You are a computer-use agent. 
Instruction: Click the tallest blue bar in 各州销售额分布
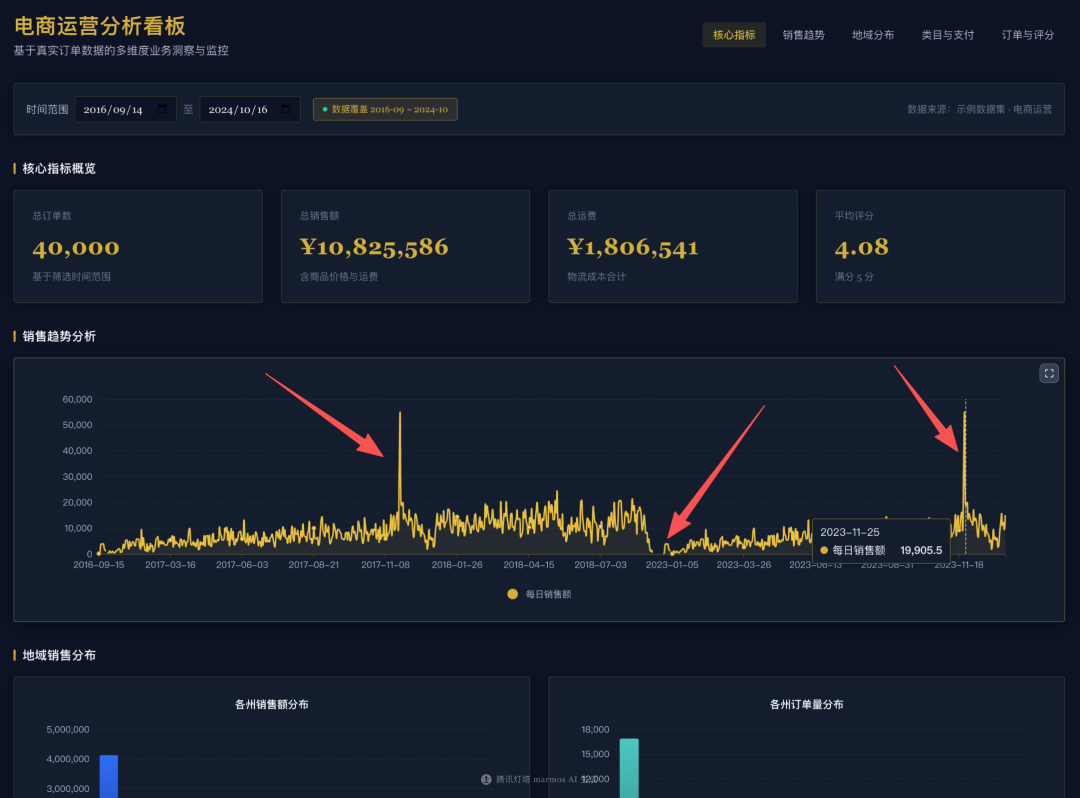tap(109, 777)
